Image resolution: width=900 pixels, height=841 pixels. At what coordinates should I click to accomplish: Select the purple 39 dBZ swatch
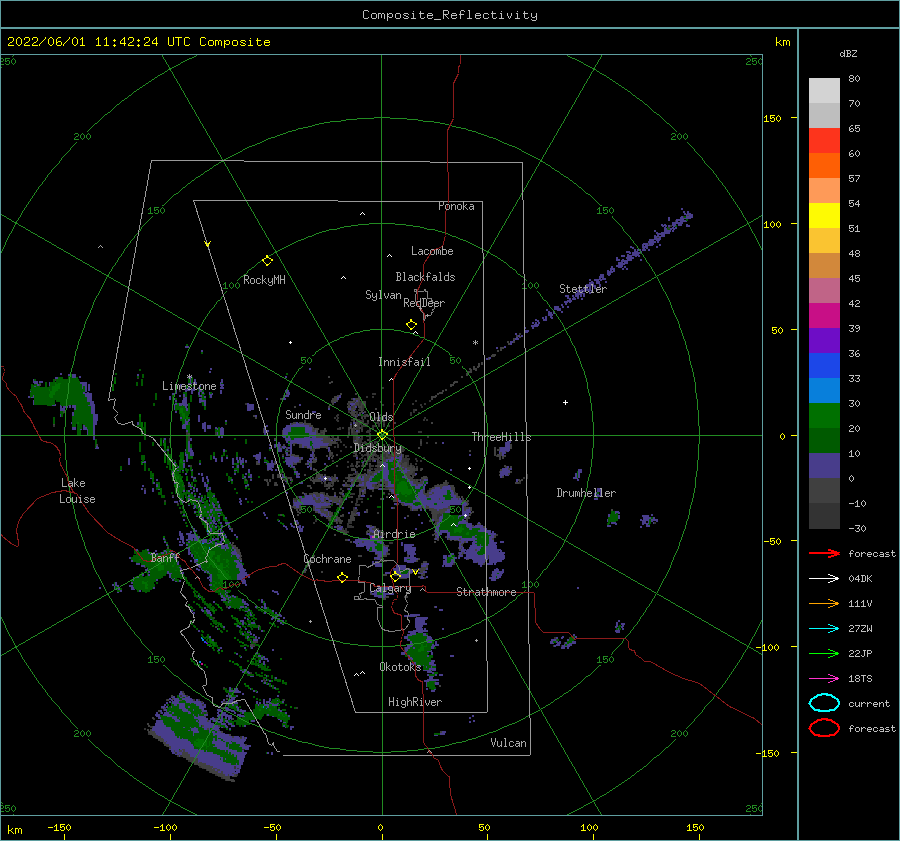pos(824,340)
